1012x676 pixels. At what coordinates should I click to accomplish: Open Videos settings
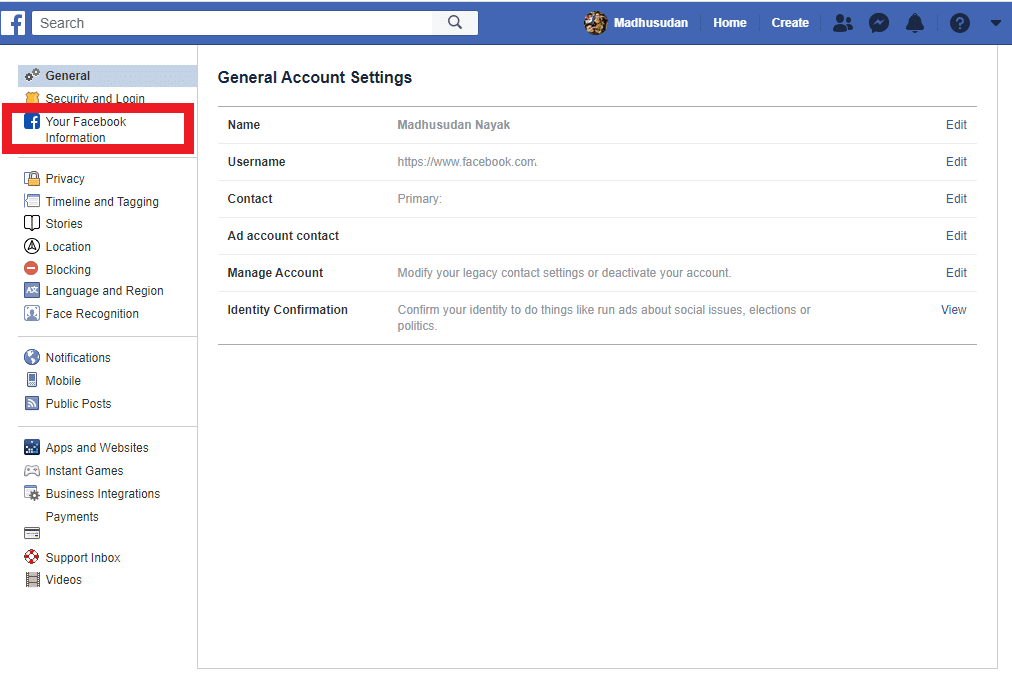[63, 580]
